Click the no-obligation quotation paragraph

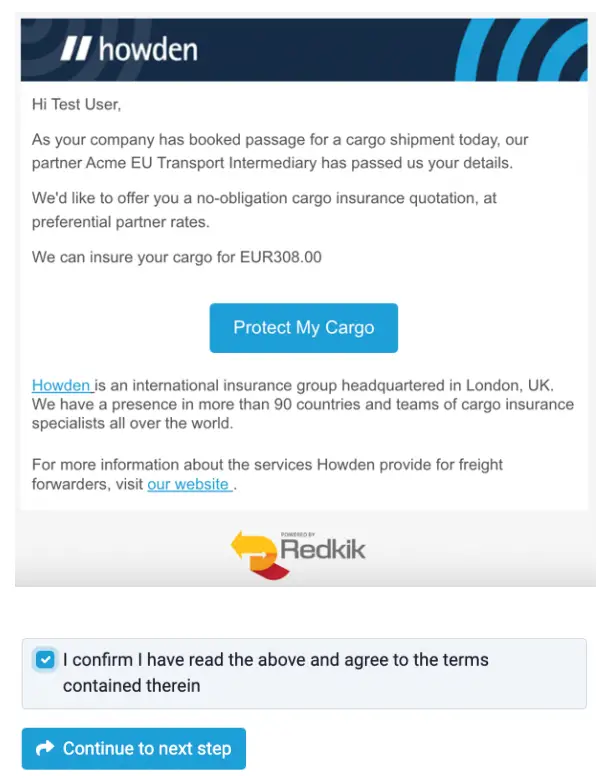pos(263,209)
